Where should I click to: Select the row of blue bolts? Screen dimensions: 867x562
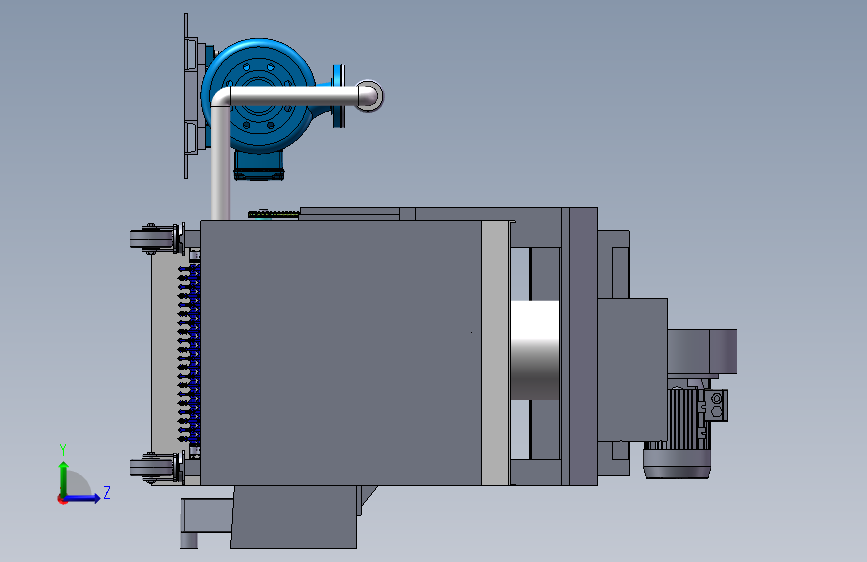(x=189, y=354)
